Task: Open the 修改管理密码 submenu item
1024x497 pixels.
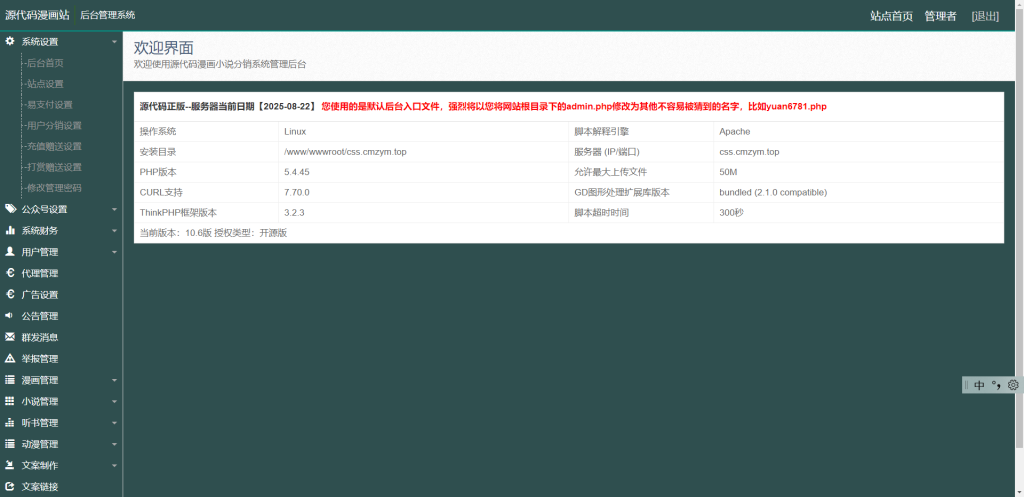Action: click(x=54, y=188)
